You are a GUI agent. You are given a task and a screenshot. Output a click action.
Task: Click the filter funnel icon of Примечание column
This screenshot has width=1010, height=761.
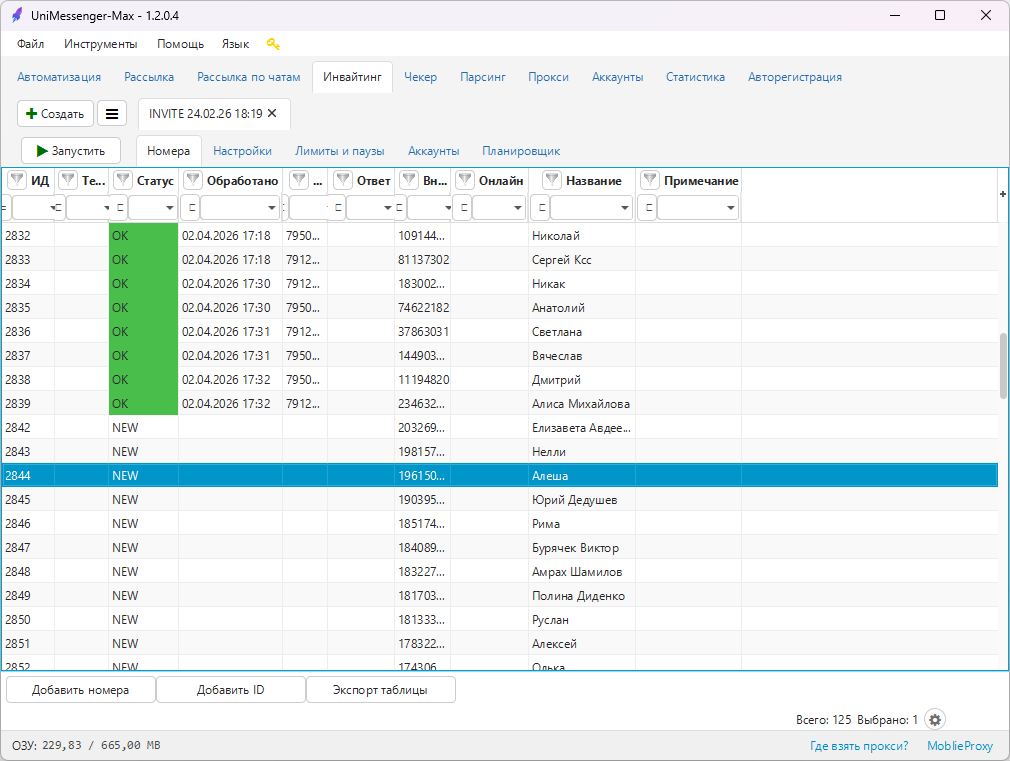650,180
